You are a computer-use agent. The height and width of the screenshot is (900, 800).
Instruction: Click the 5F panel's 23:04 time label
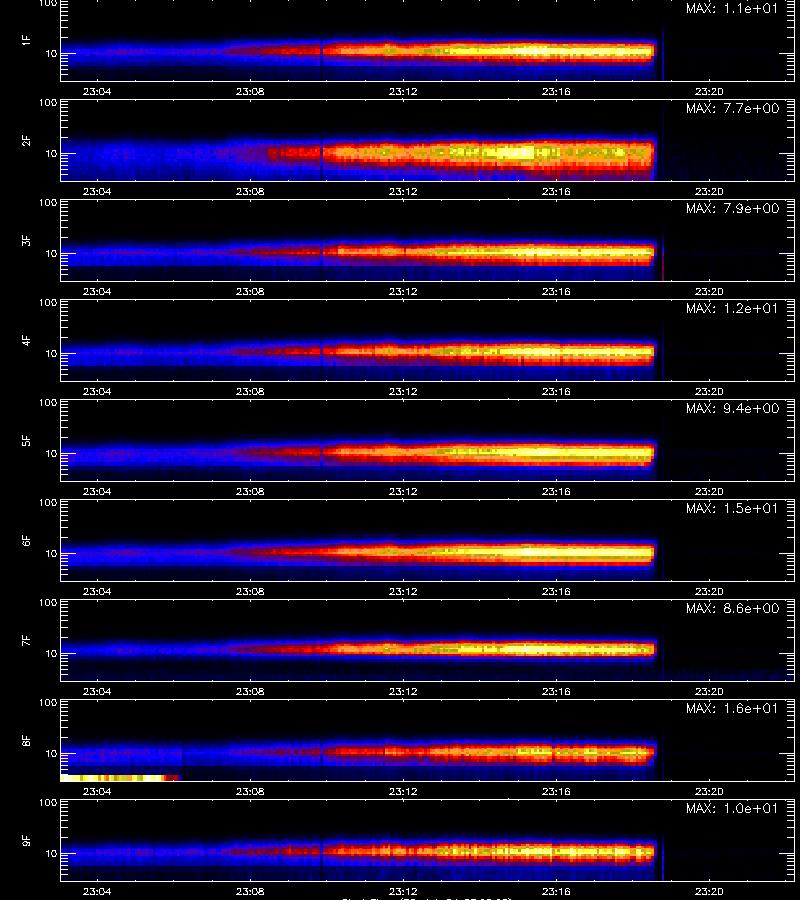97,491
